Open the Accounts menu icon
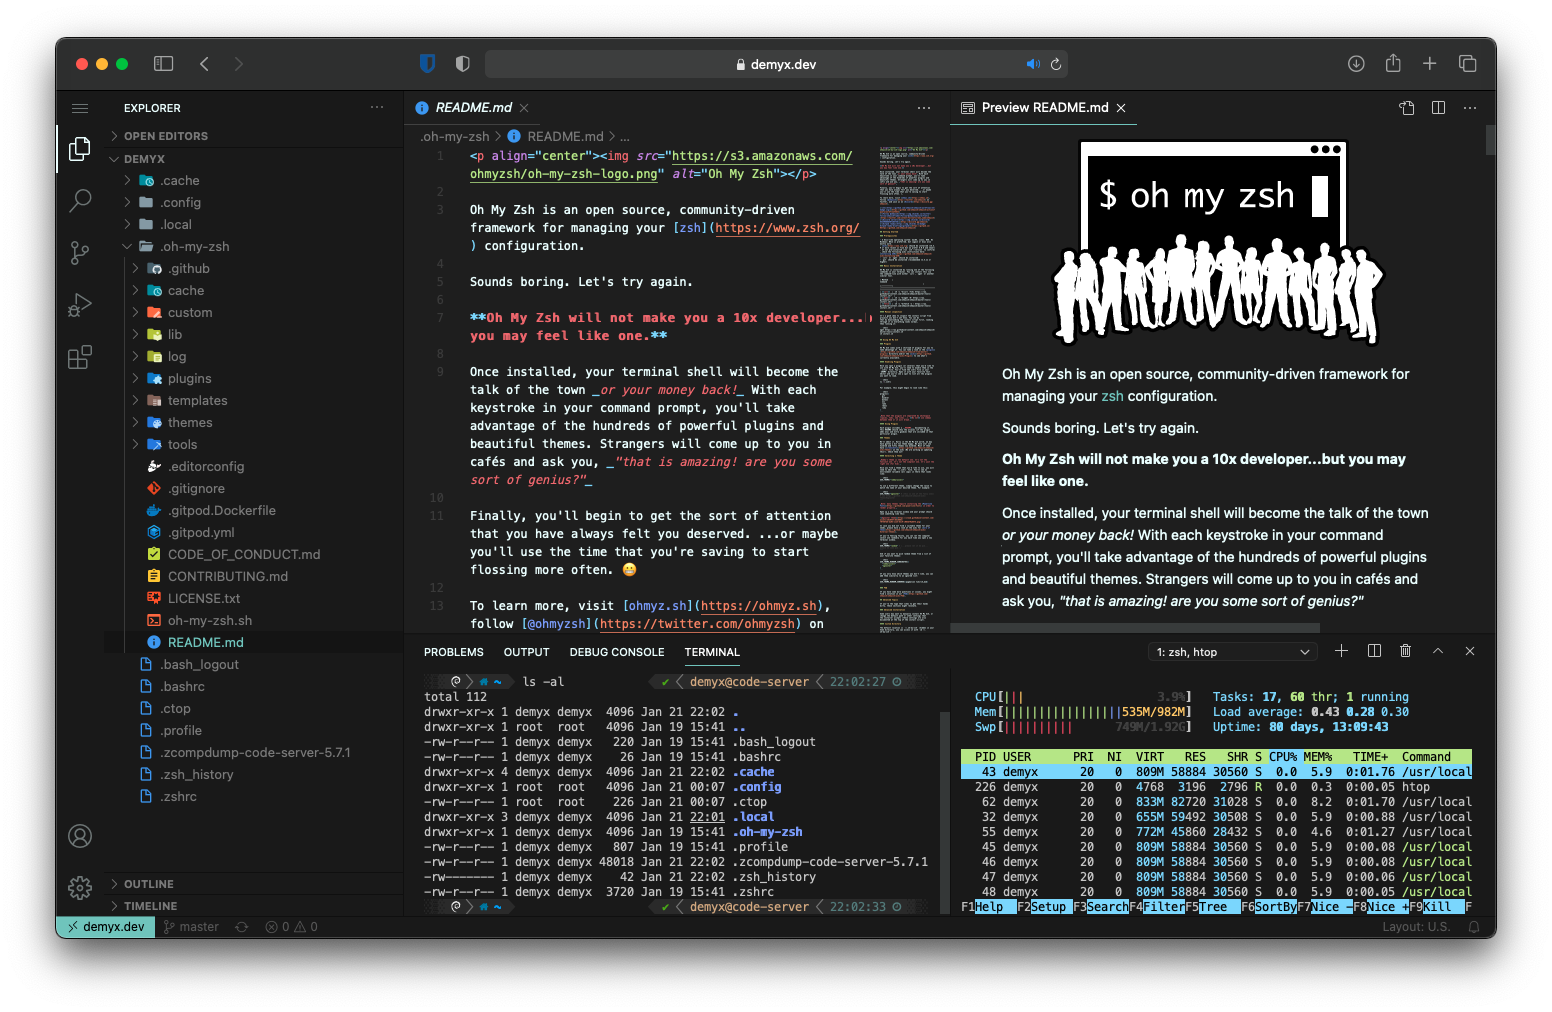1552x1012 pixels. [x=80, y=836]
